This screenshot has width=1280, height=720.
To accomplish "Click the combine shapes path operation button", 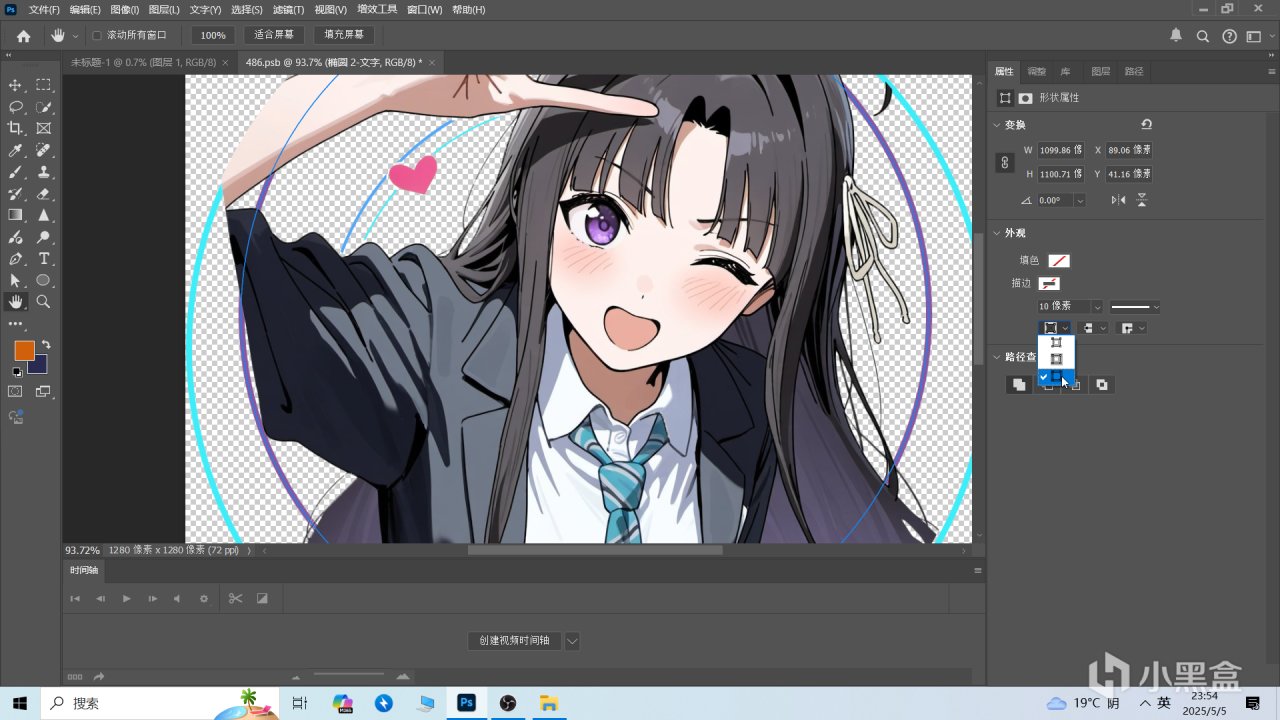I will tap(1019, 385).
